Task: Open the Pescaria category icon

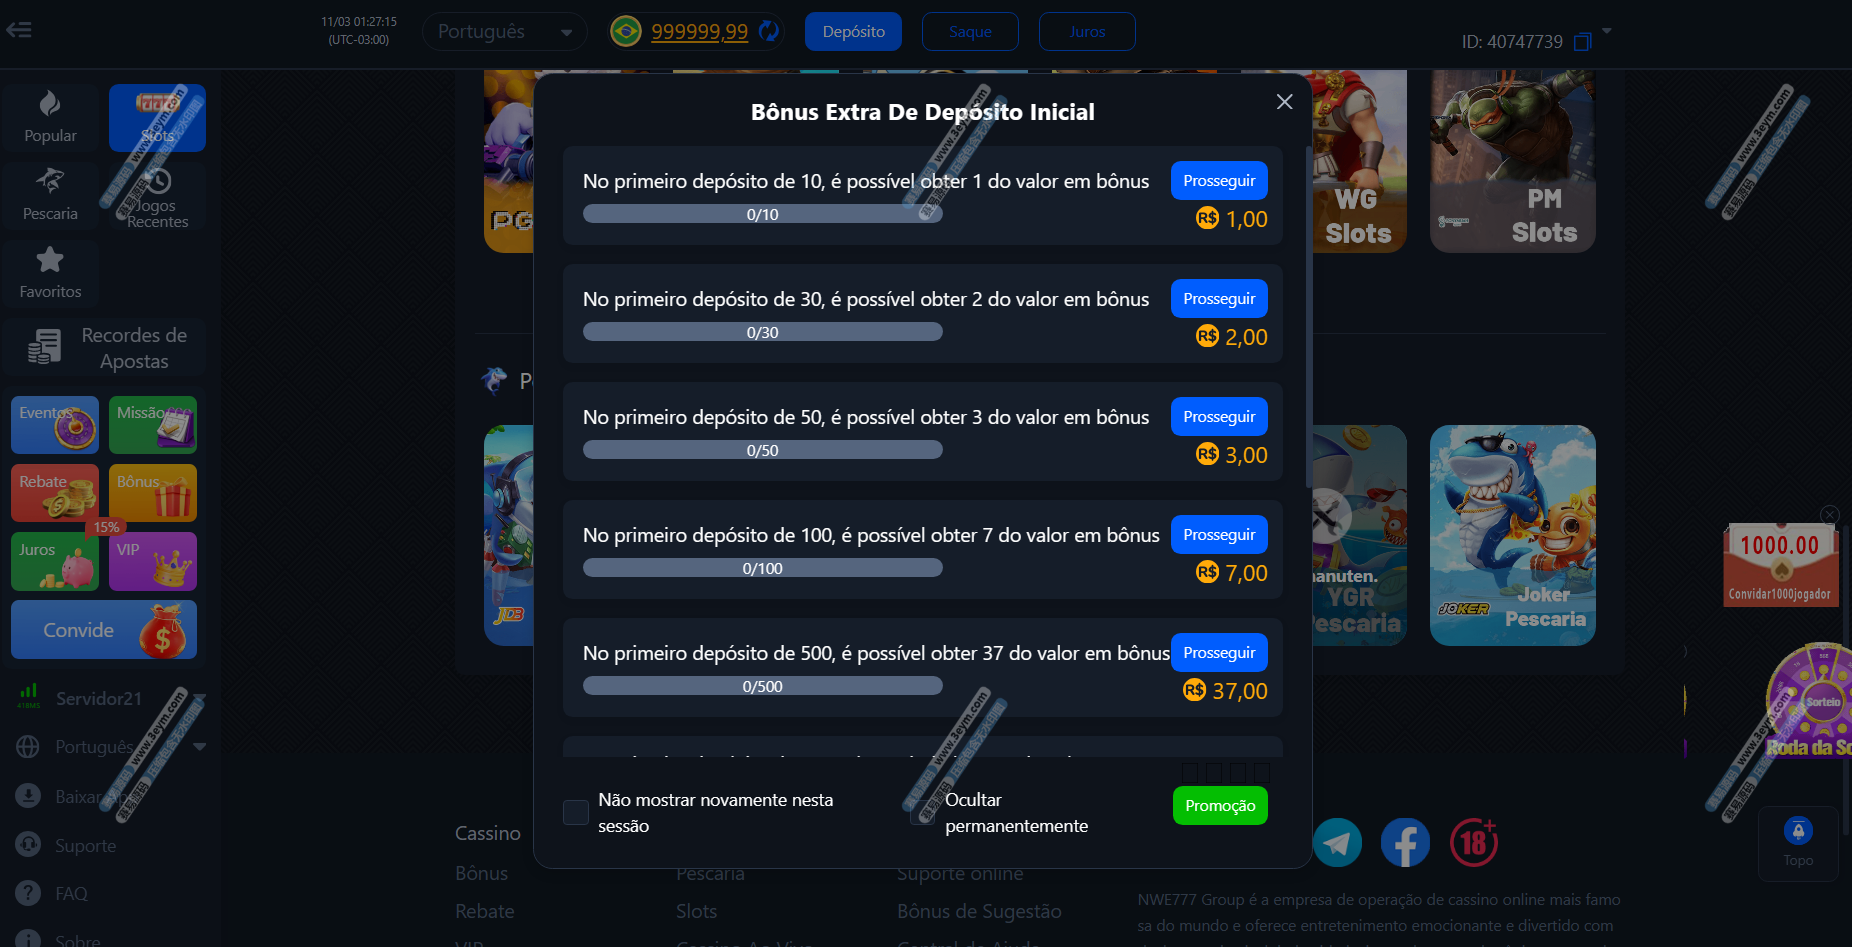Action: coord(50,194)
